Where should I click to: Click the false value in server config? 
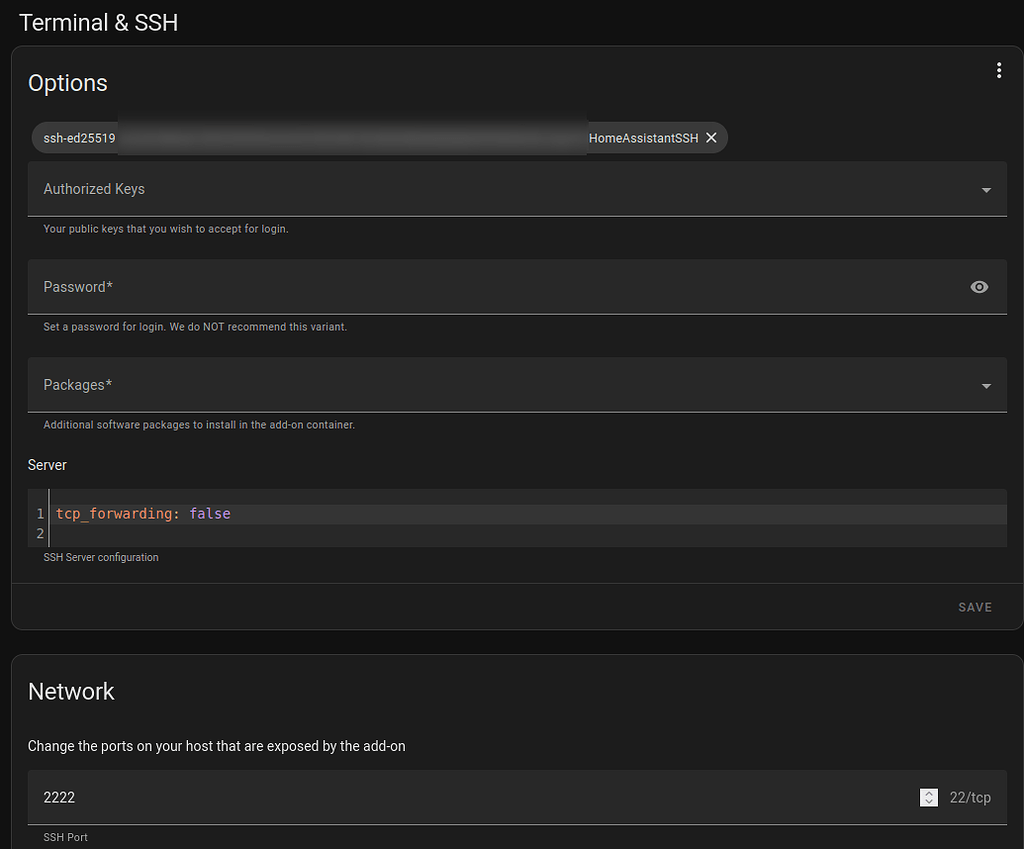click(210, 514)
